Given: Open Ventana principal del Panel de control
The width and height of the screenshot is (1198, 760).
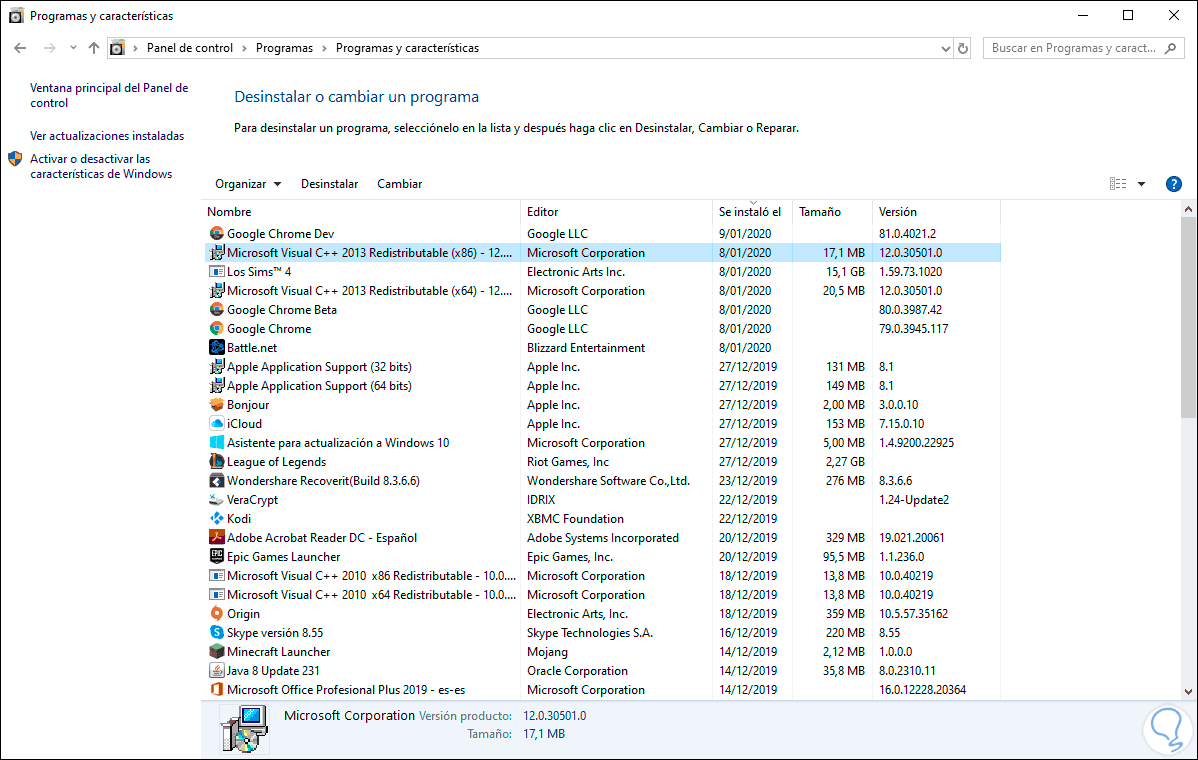Looking at the screenshot, I should [x=109, y=95].
